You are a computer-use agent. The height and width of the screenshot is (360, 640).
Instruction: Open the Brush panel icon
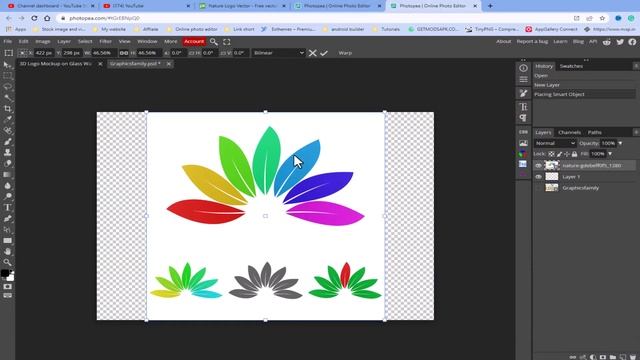[x=523, y=93]
